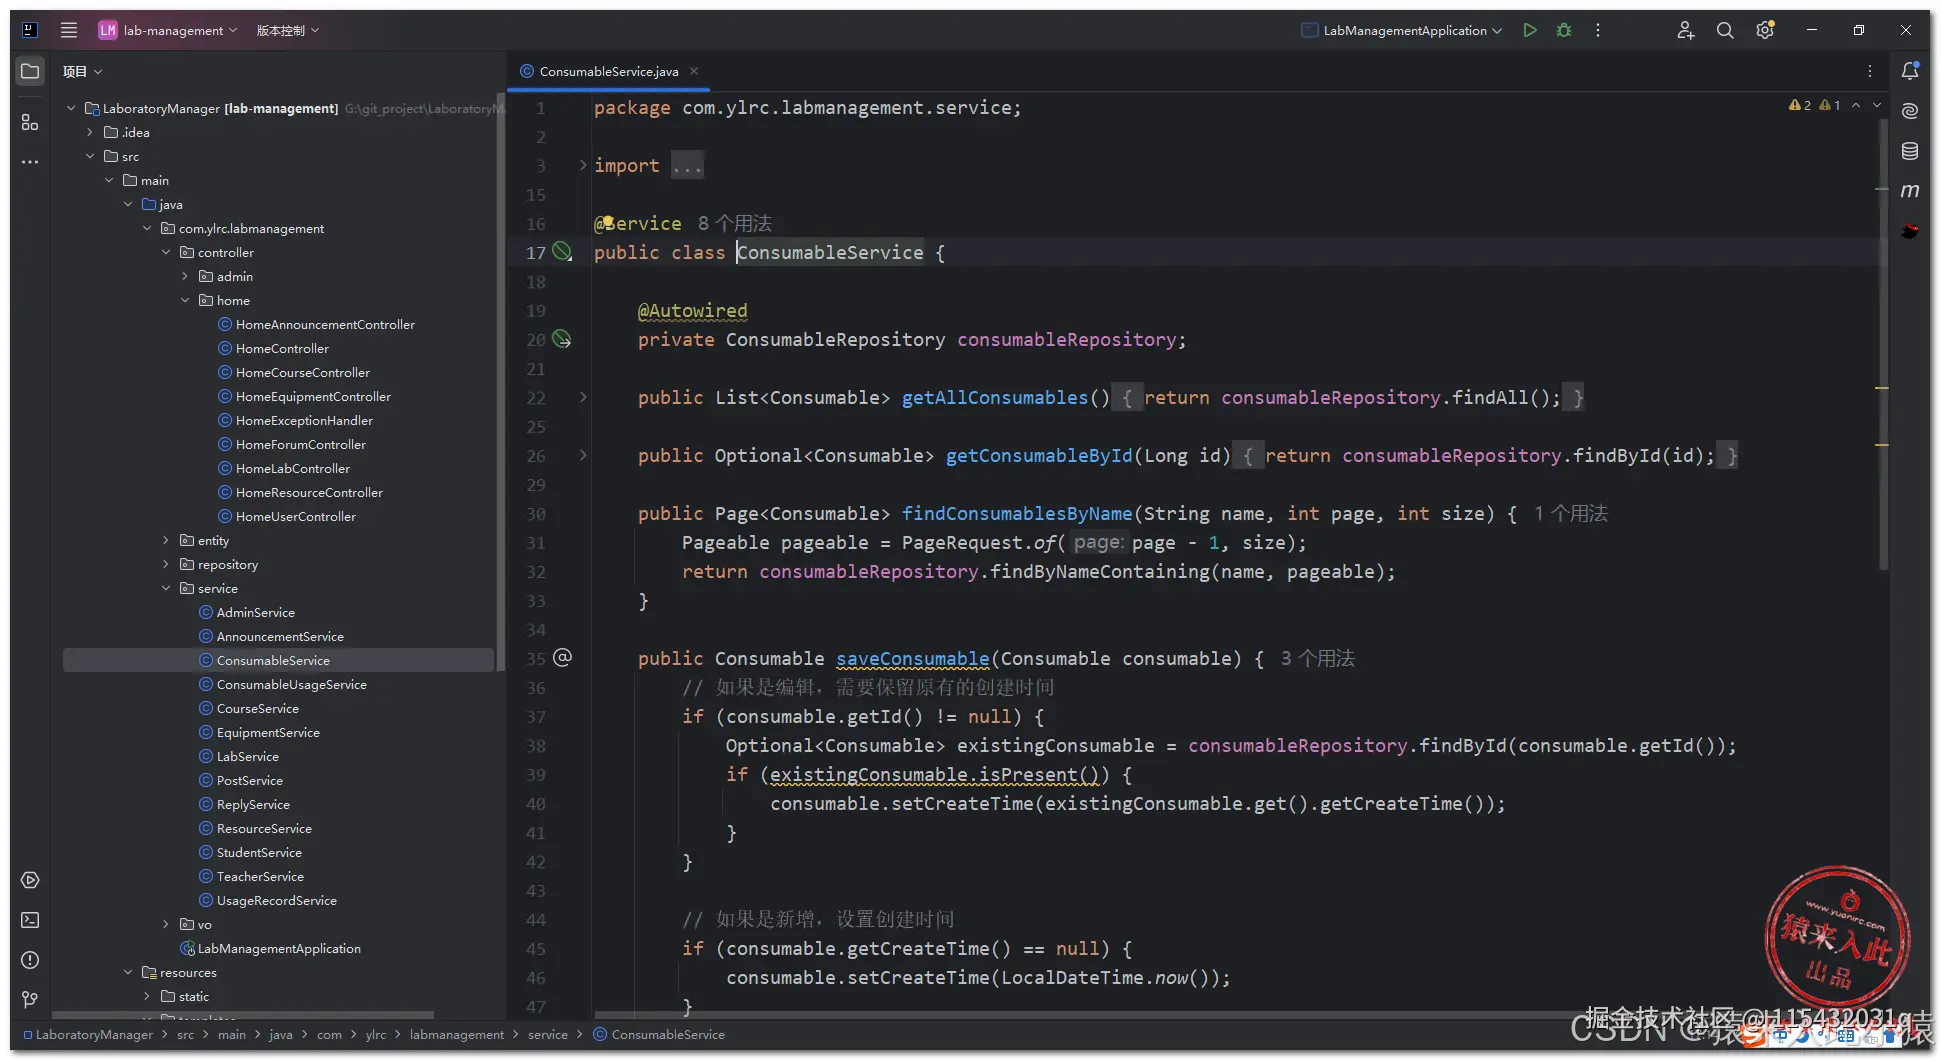This screenshot has width=1941, height=1061.
Task: Click ConsumableService in the breadcrumb bar
Action: point(668,1035)
